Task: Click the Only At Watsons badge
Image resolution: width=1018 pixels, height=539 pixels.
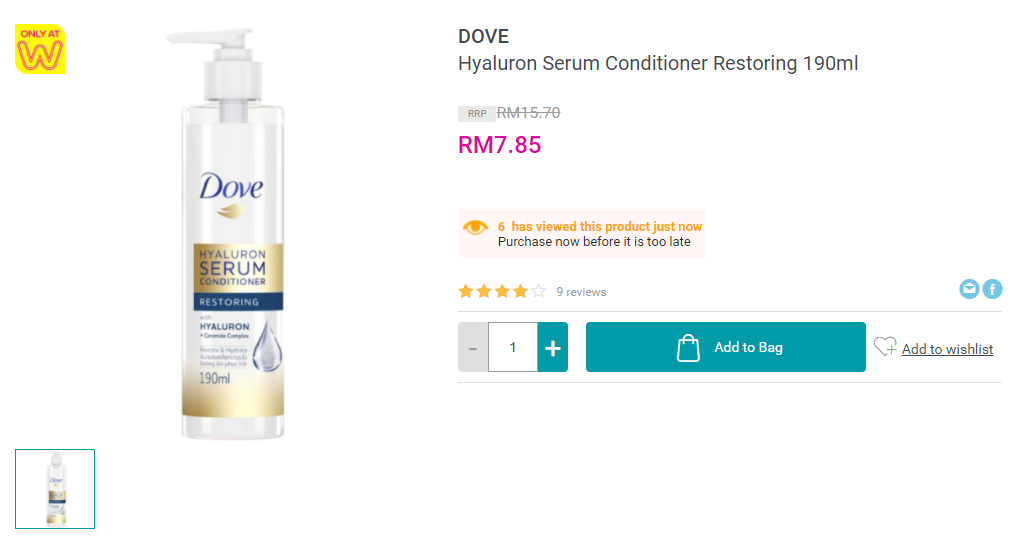Action: click(40, 49)
